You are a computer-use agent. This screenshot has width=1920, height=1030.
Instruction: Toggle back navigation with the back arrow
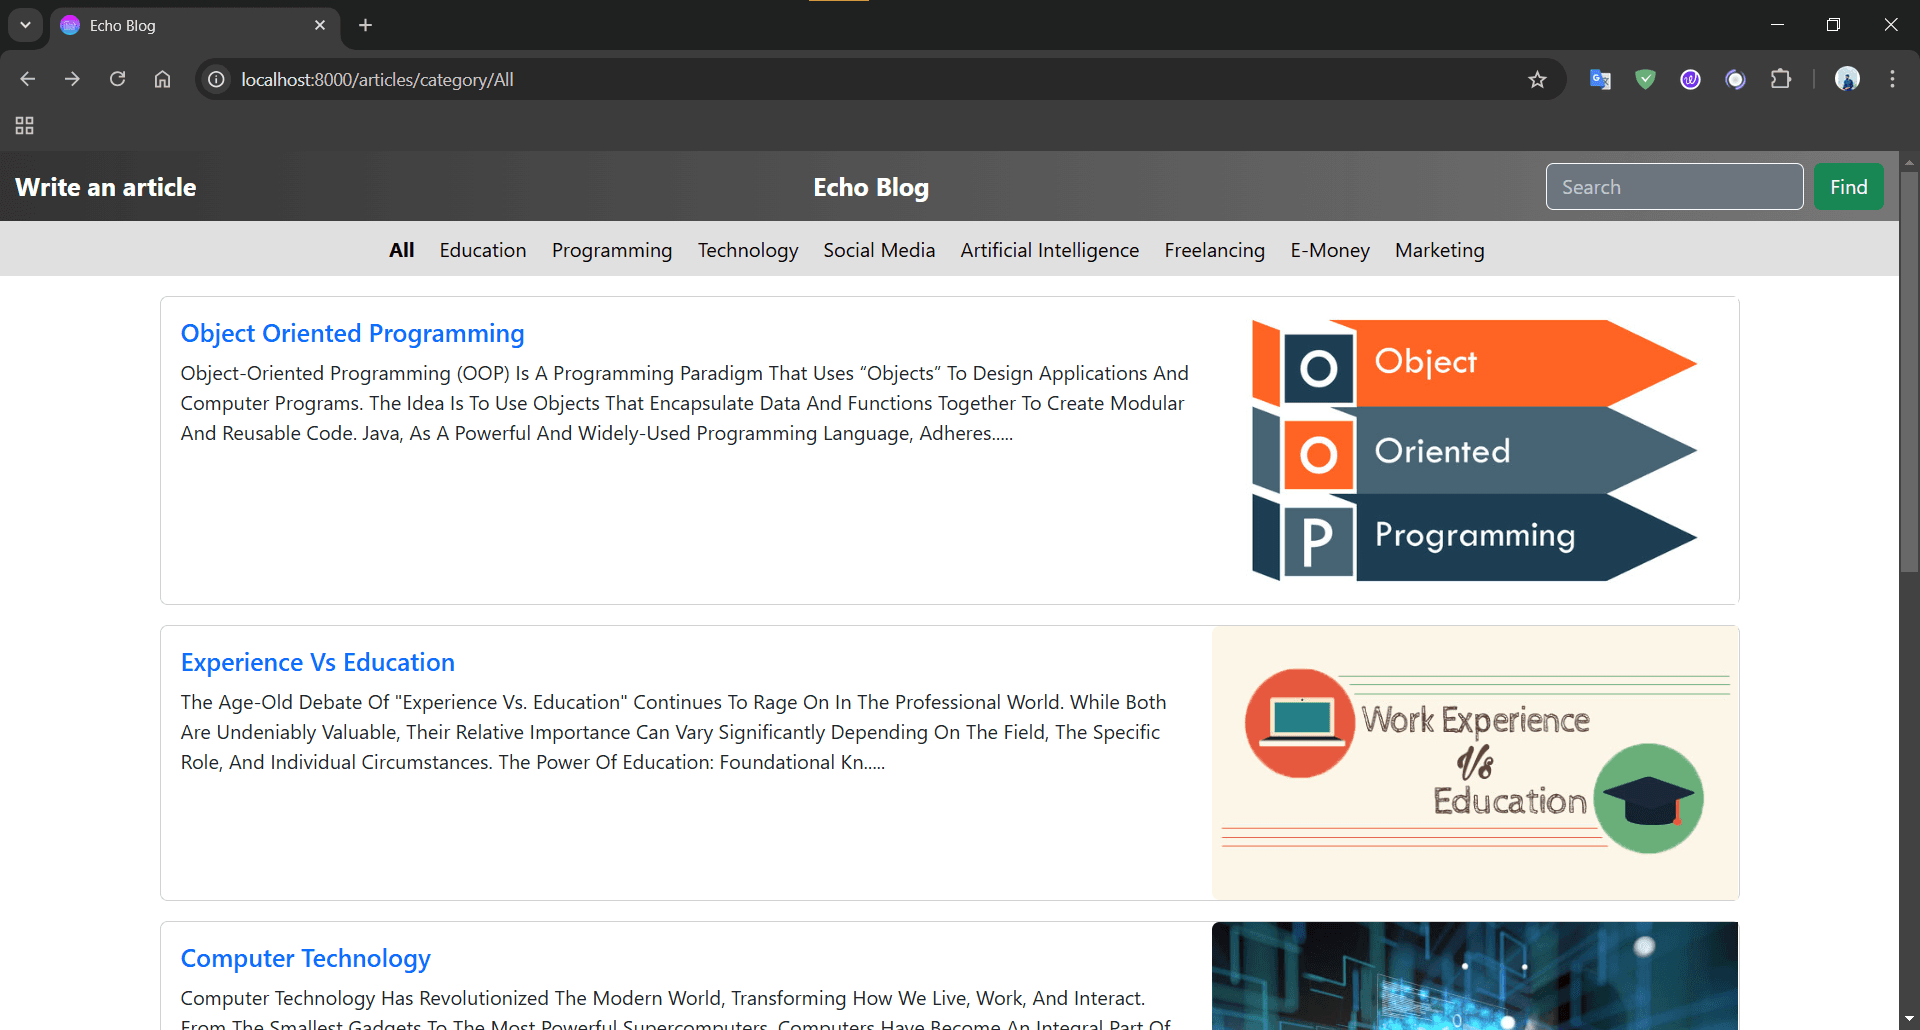pyautogui.click(x=27, y=79)
